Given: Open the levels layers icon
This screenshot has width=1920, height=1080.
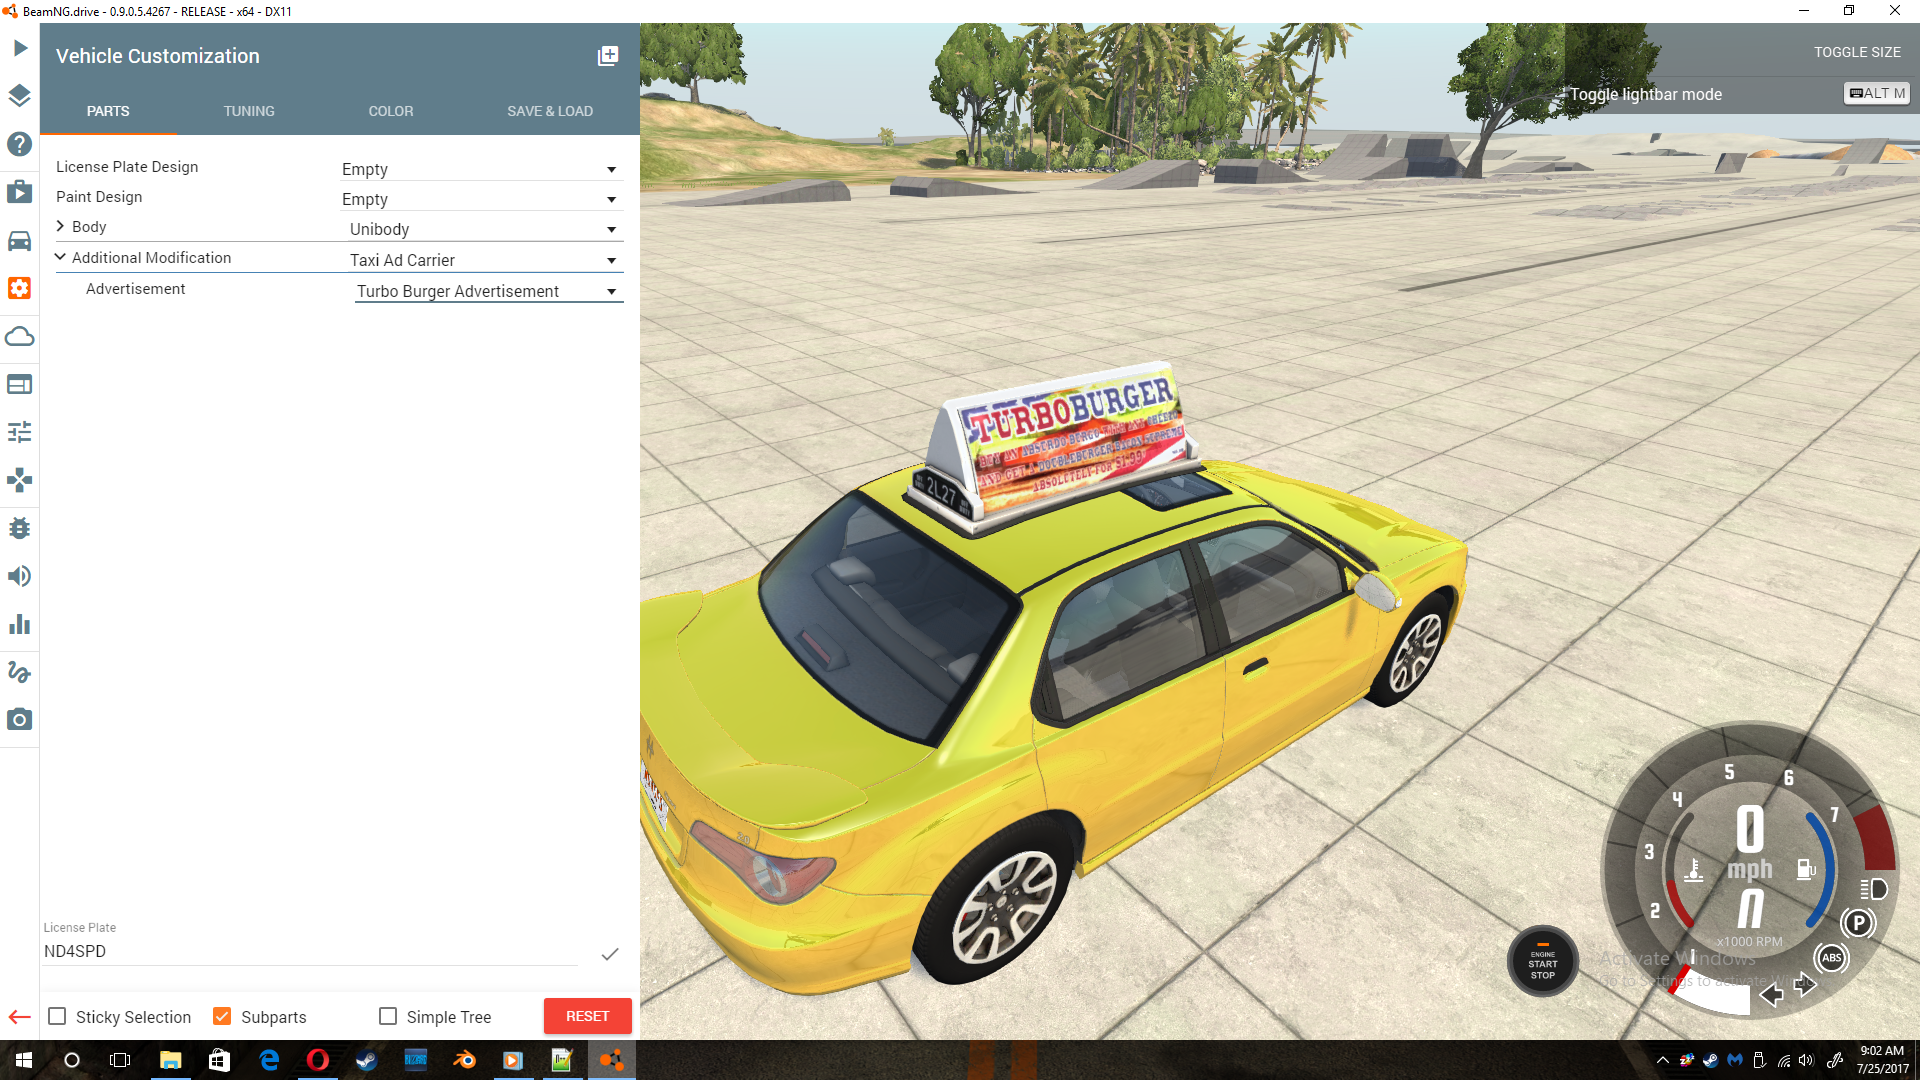Looking at the screenshot, I should [x=20, y=96].
